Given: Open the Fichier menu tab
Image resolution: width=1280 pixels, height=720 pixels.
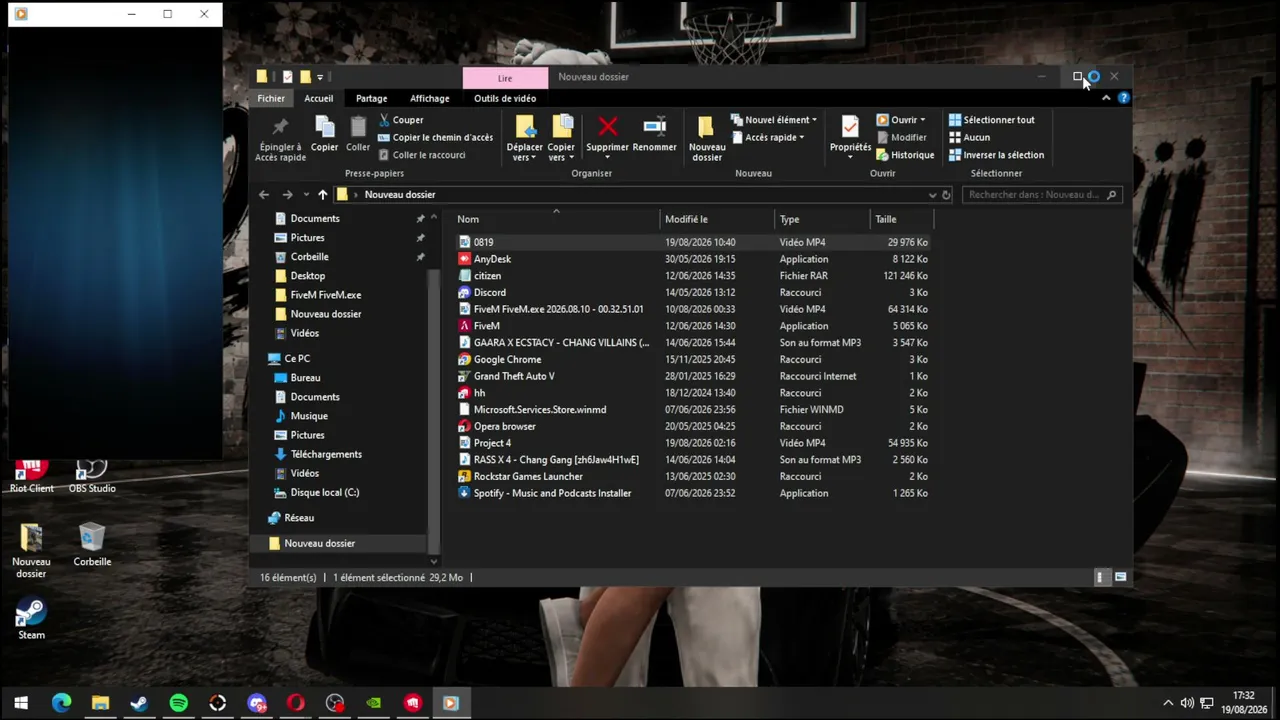Looking at the screenshot, I should pos(271,98).
